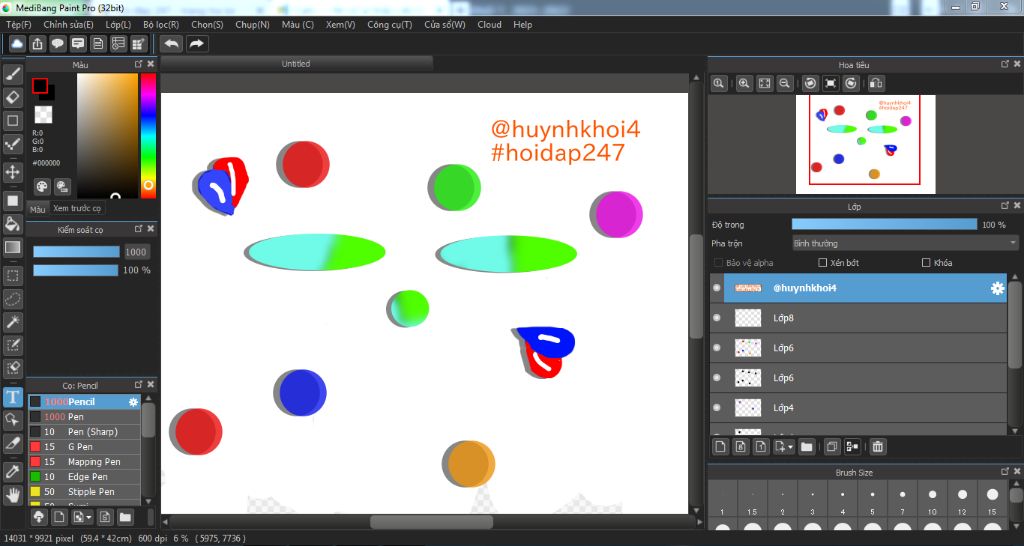Screen dimensions: 1024x546
Task: Click the export/share icon in toolbar
Action: [x=38, y=44]
